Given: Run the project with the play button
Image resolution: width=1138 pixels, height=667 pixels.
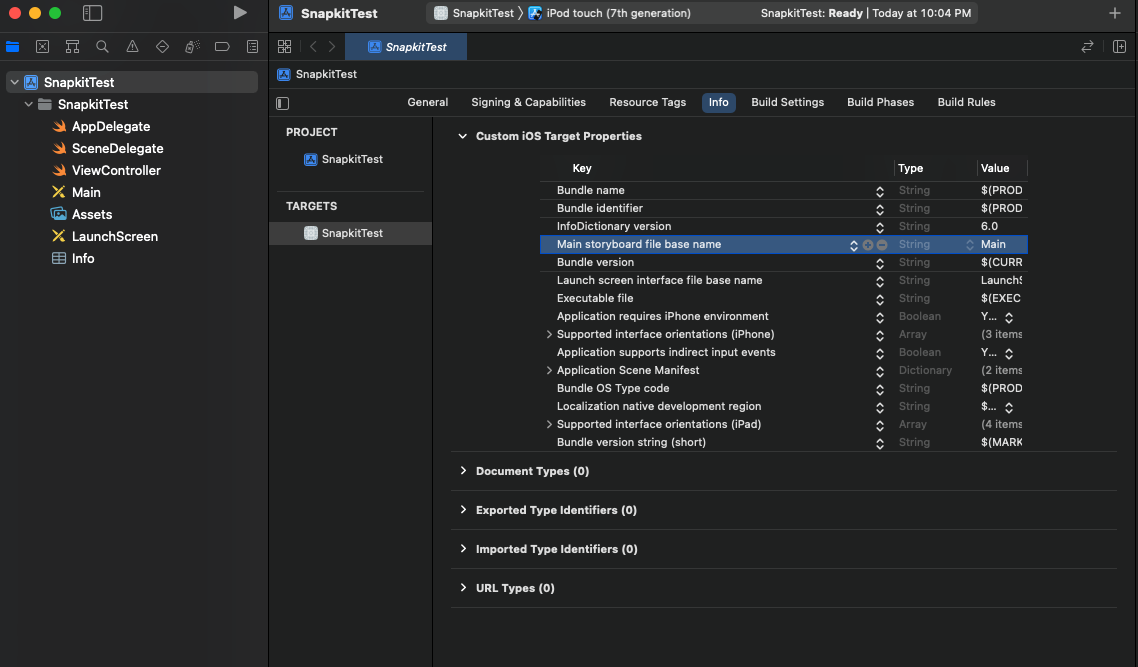Looking at the screenshot, I should [240, 13].
